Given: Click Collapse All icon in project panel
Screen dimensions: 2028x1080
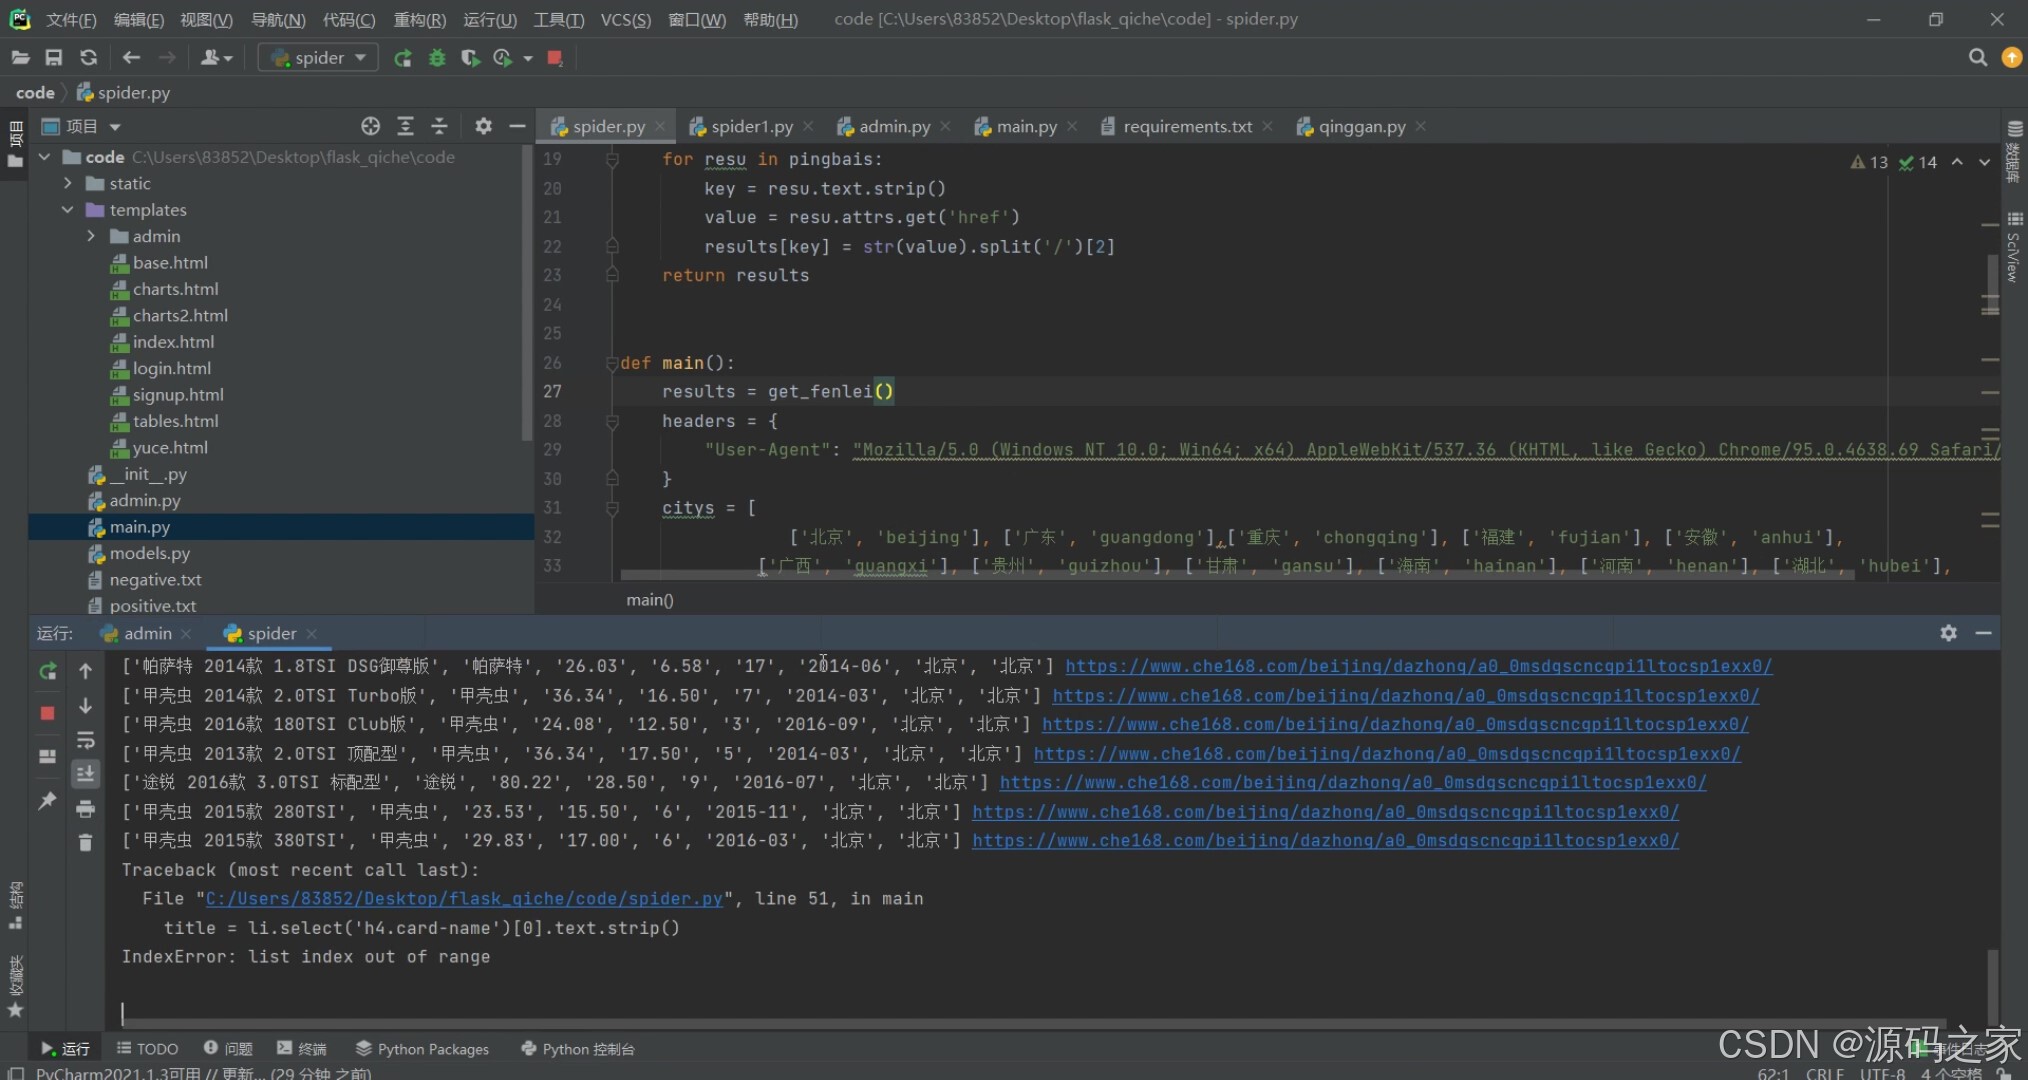Looking at the screenshot, I should pos(439,126).
